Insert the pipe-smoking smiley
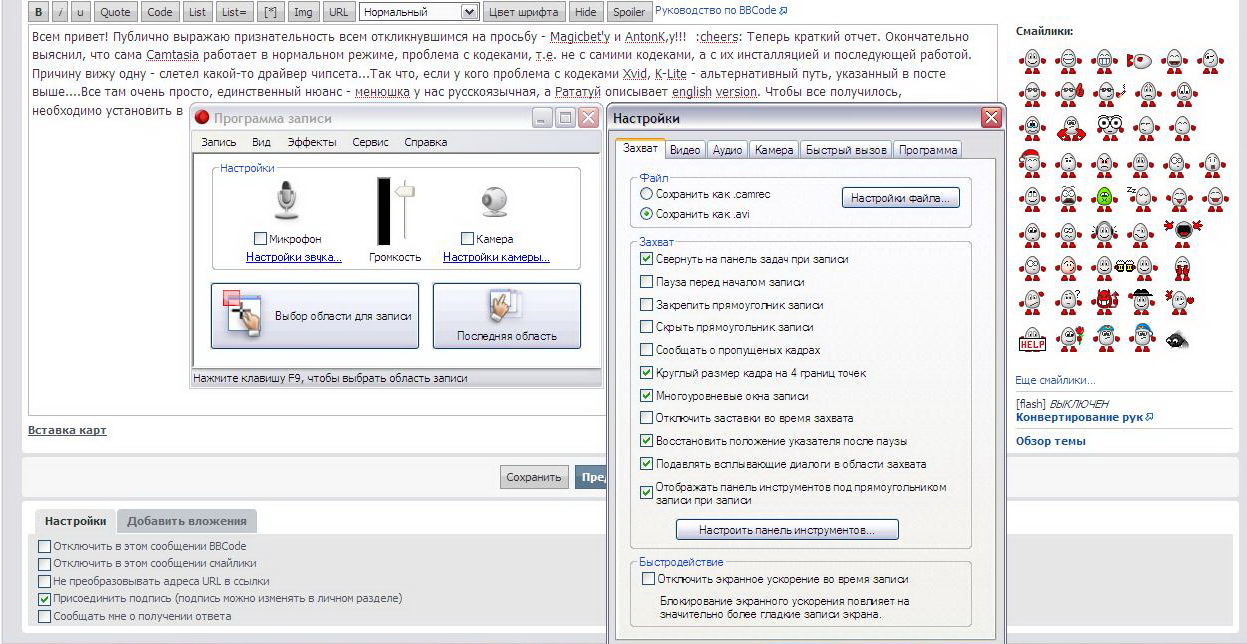Image resolution: width=1247 pixels, height=644 pixels. pos(1109,94)
